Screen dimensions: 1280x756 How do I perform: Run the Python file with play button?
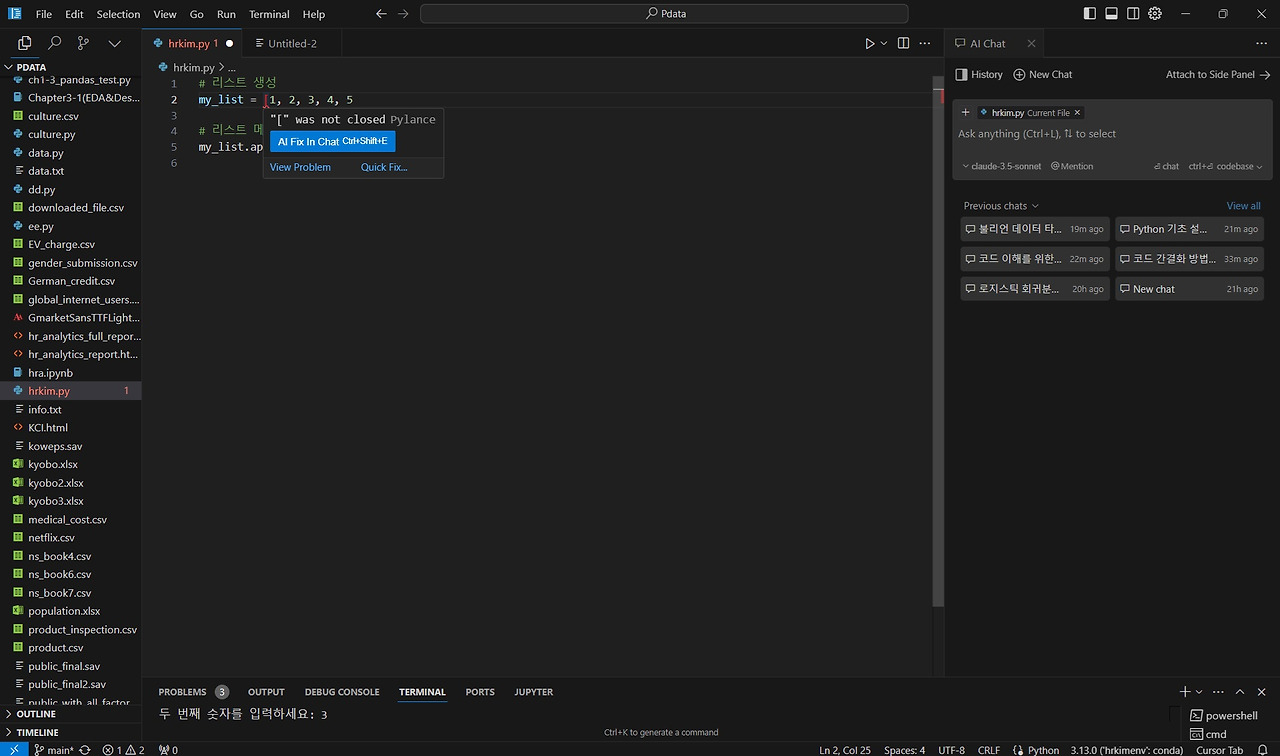(870, 43)
